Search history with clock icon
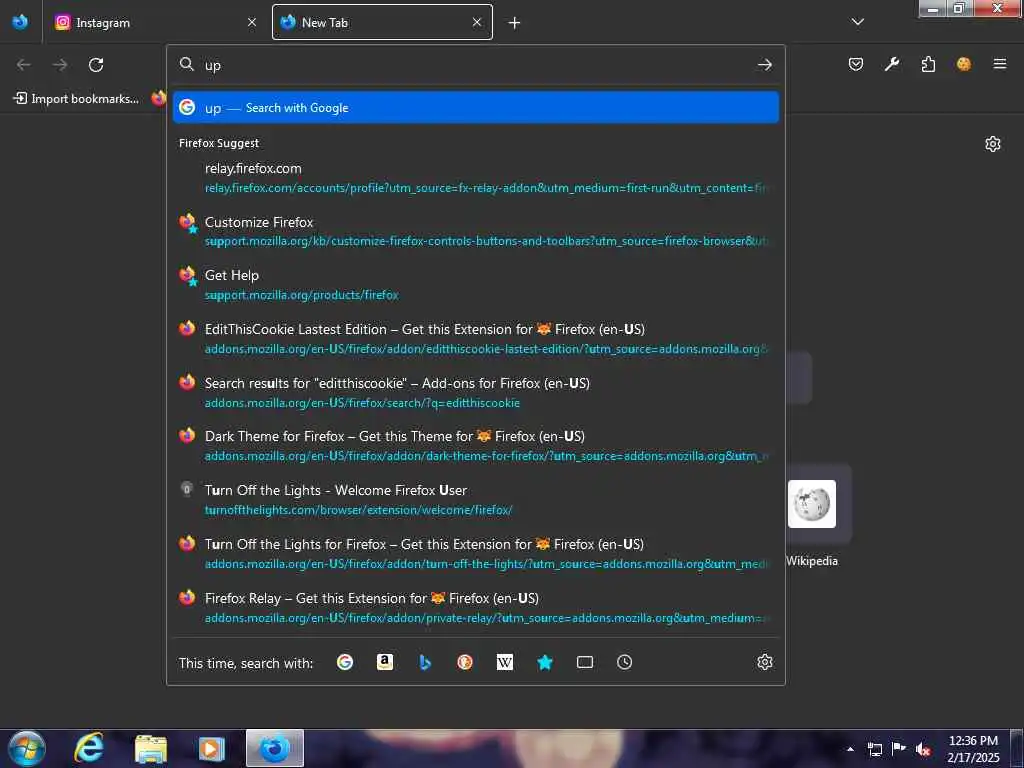The image size is (1024, 768). (x=624, y=662)
